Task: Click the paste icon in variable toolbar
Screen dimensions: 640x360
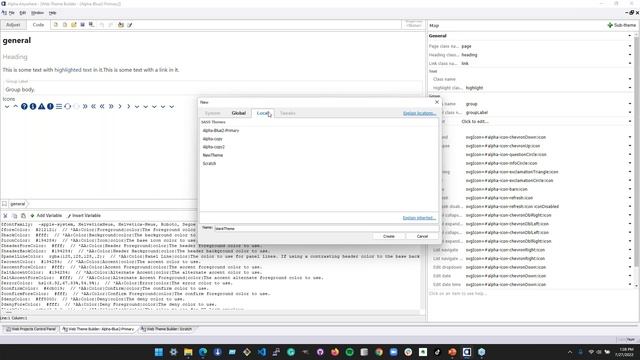Action: point(23,216)
